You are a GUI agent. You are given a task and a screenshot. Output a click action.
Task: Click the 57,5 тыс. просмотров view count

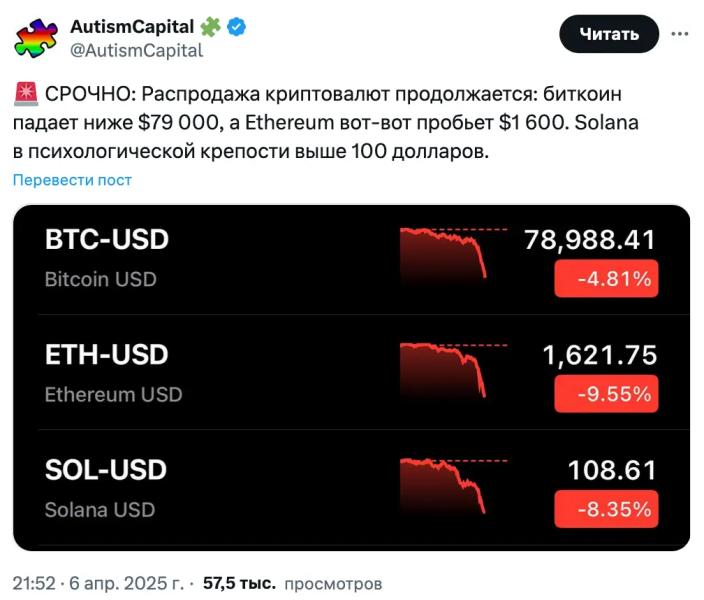click(x=292, y=582)
